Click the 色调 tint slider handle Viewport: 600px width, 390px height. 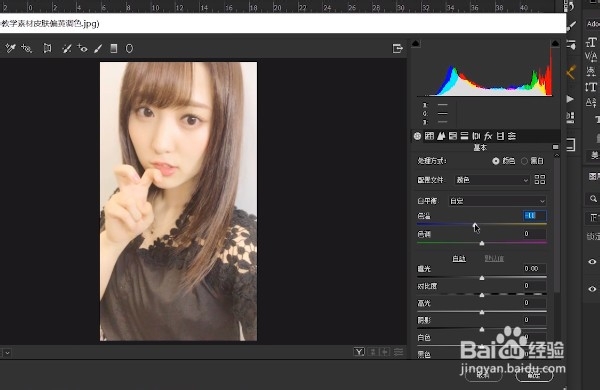[482, 243]
